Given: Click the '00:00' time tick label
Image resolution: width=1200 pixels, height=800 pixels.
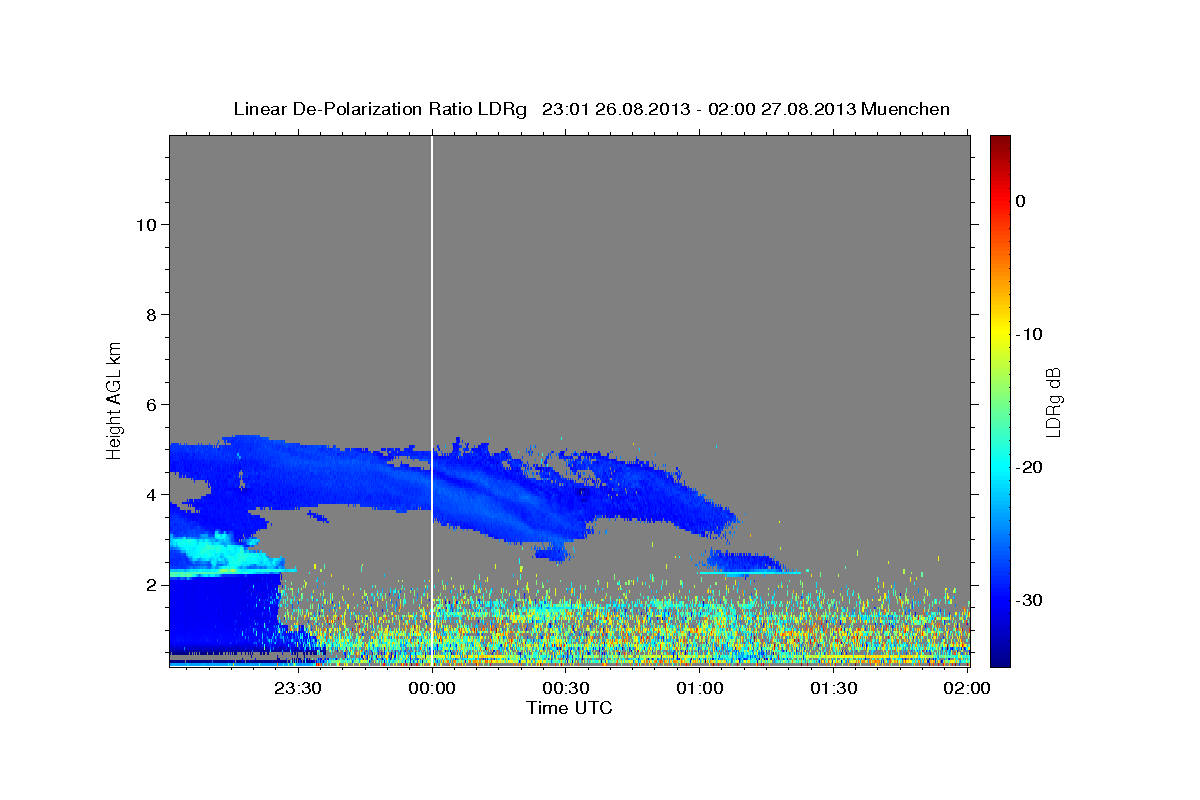Looking at the screenshot, I should tap(432, 688).
